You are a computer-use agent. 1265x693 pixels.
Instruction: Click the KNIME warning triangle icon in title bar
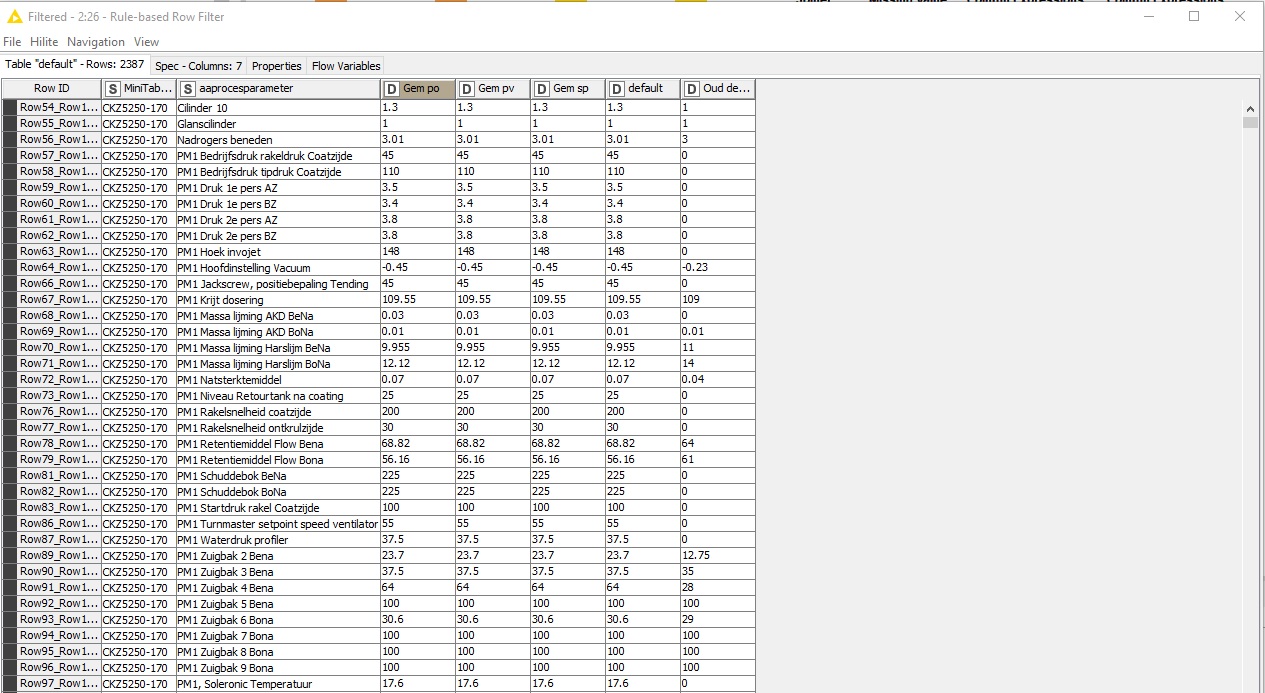[14, 16]
